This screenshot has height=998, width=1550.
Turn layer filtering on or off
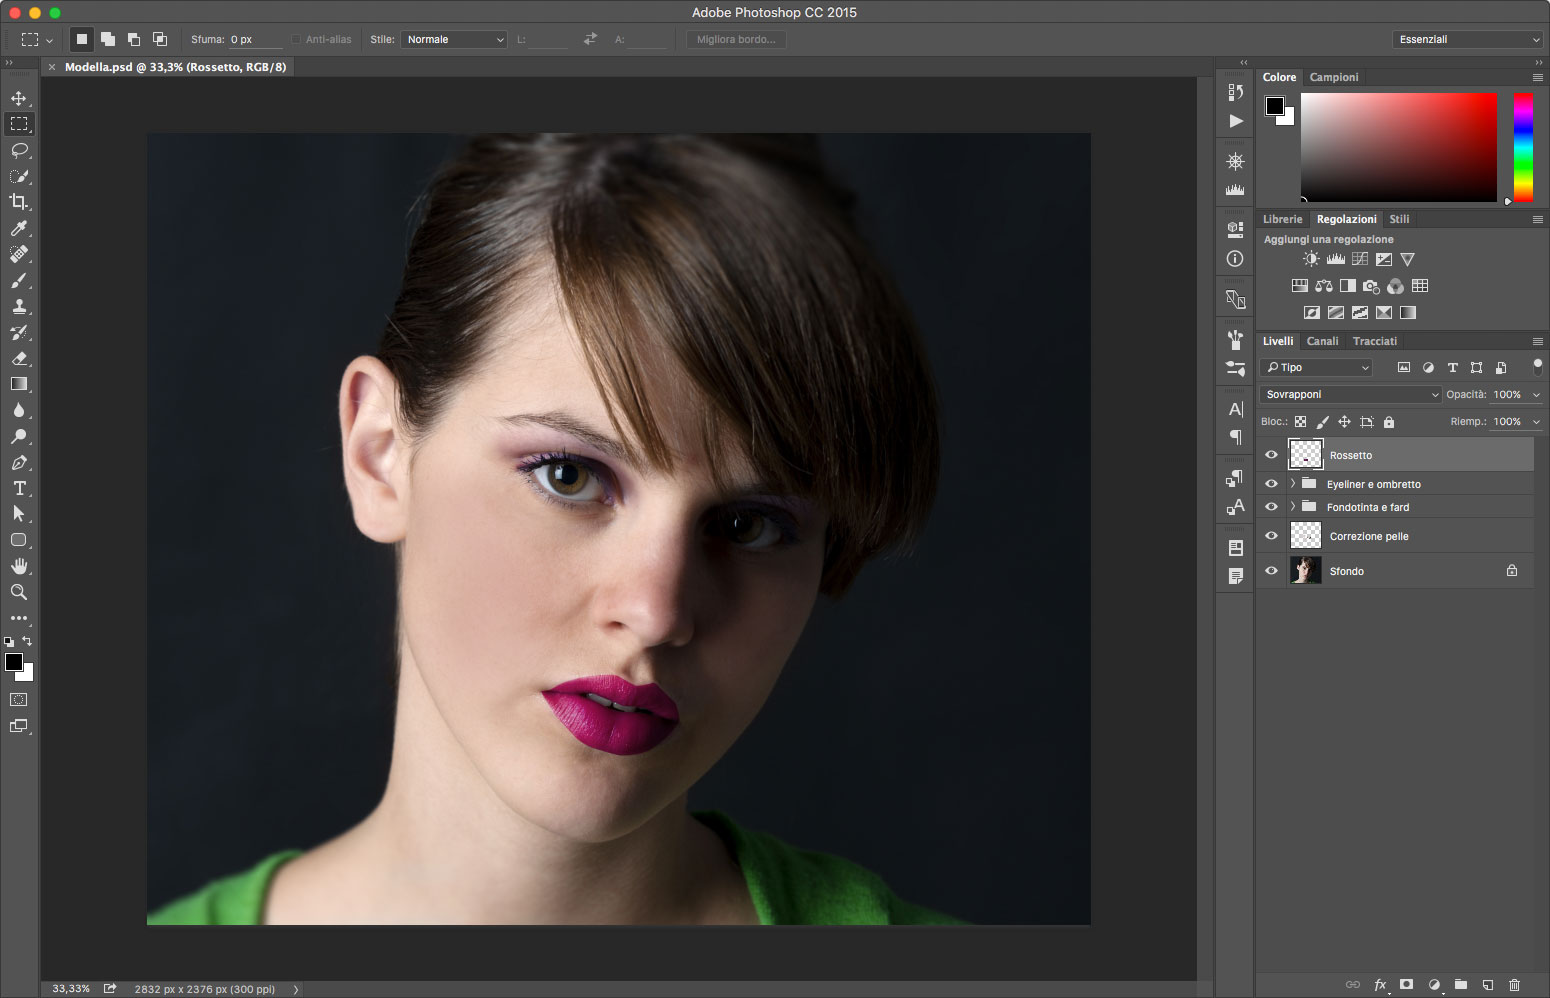(x=1537, y=367)
